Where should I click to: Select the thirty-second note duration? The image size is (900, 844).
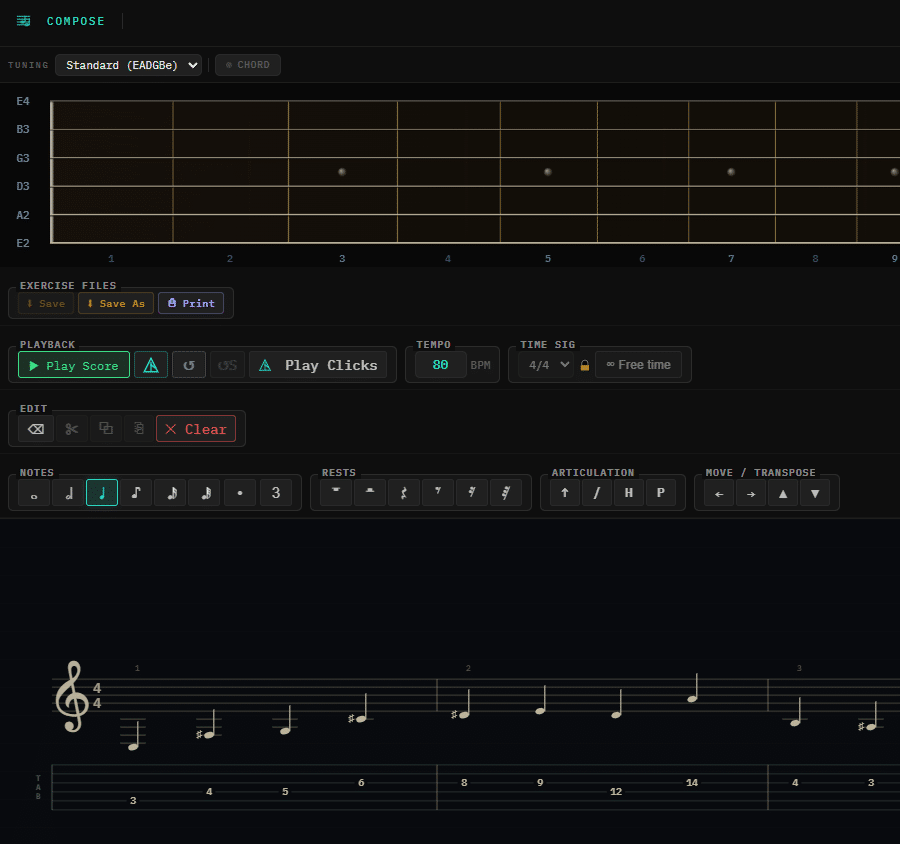(205, 493)
